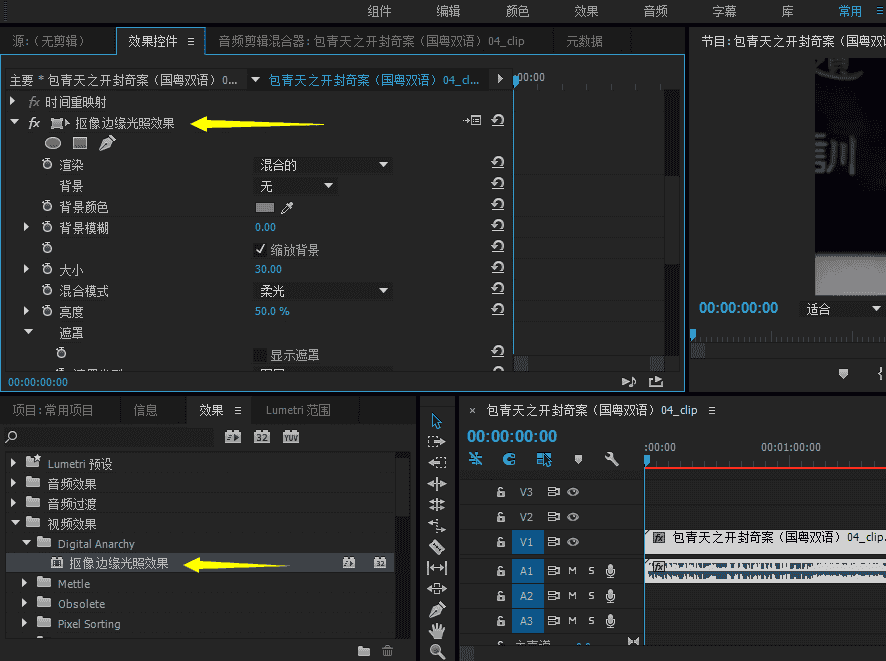The width and height of the screenshot is (886, 661).
Task: Mute the A1 audio track
Action: click(x=572, y=569)
